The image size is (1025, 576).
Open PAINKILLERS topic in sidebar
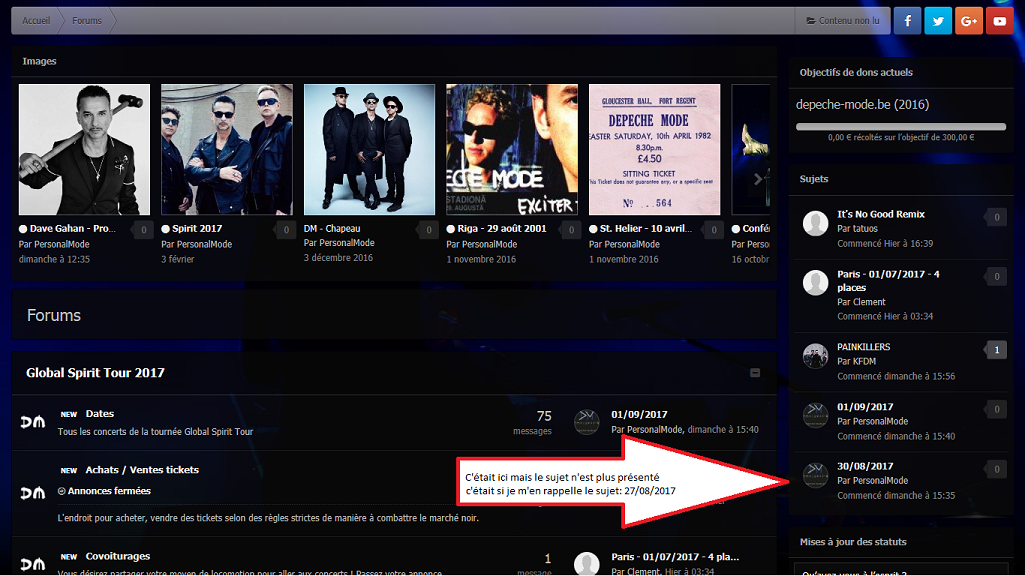864,347
